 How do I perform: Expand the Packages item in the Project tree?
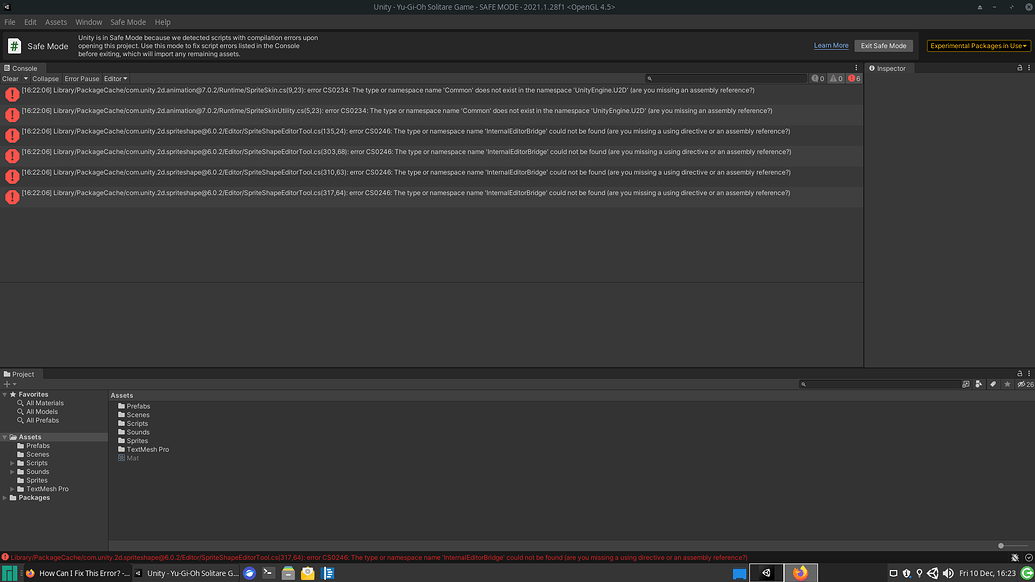click(4, 497)
